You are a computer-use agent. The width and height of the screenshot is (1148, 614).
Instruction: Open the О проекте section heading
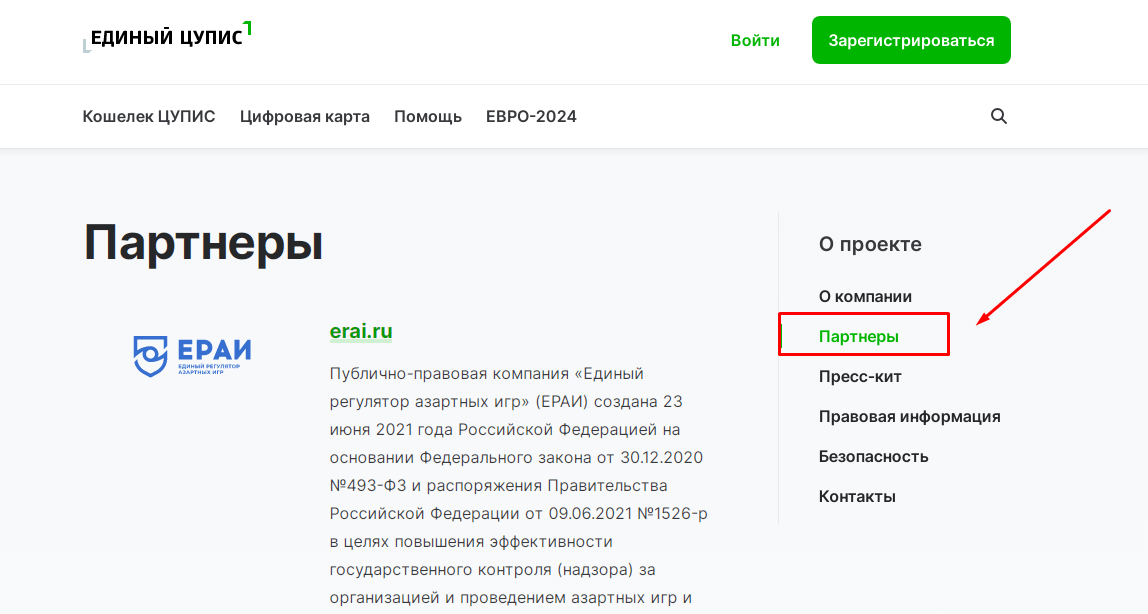(x=870, y=244)
